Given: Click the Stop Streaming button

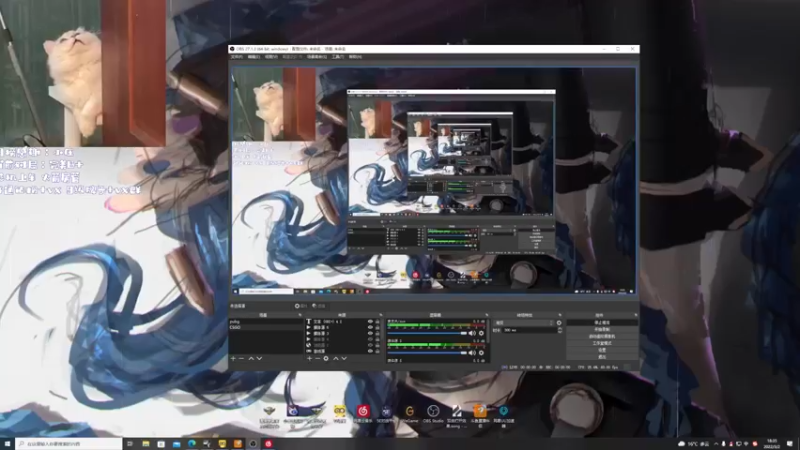Looking at the screenshot, I should point(602,323).
